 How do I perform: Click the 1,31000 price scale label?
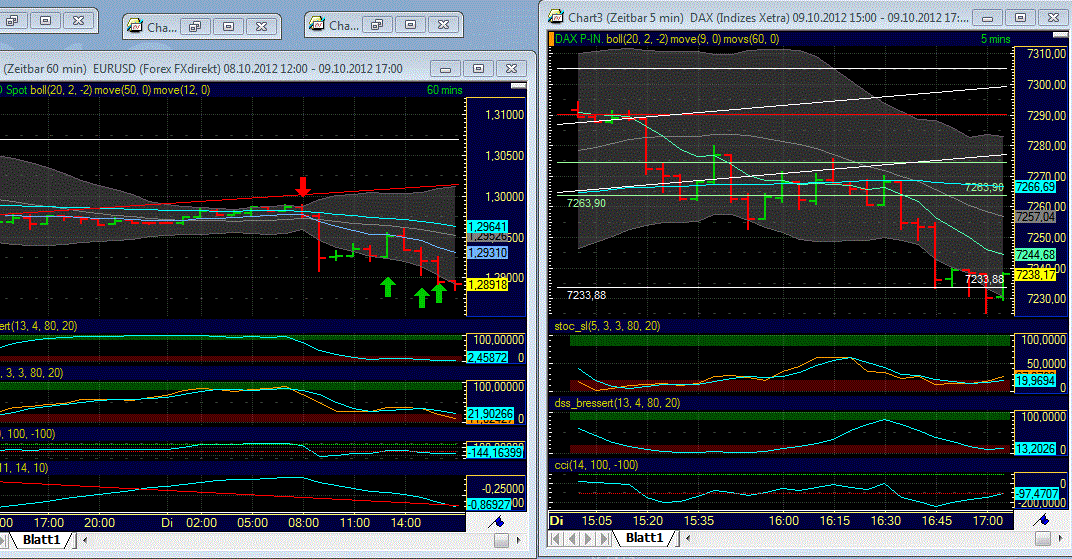coord(505,115)
